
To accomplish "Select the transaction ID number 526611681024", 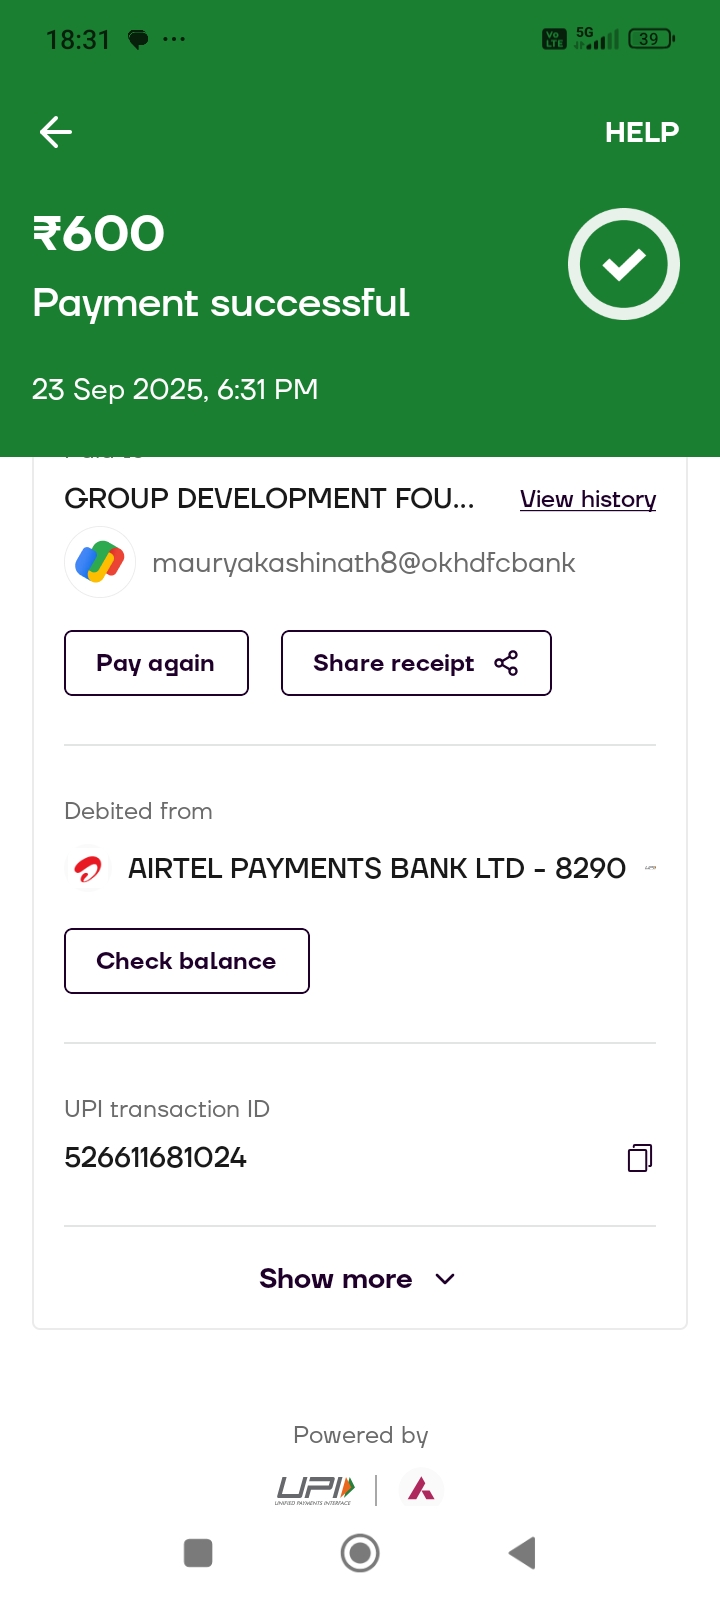I will click(155, 1158).
